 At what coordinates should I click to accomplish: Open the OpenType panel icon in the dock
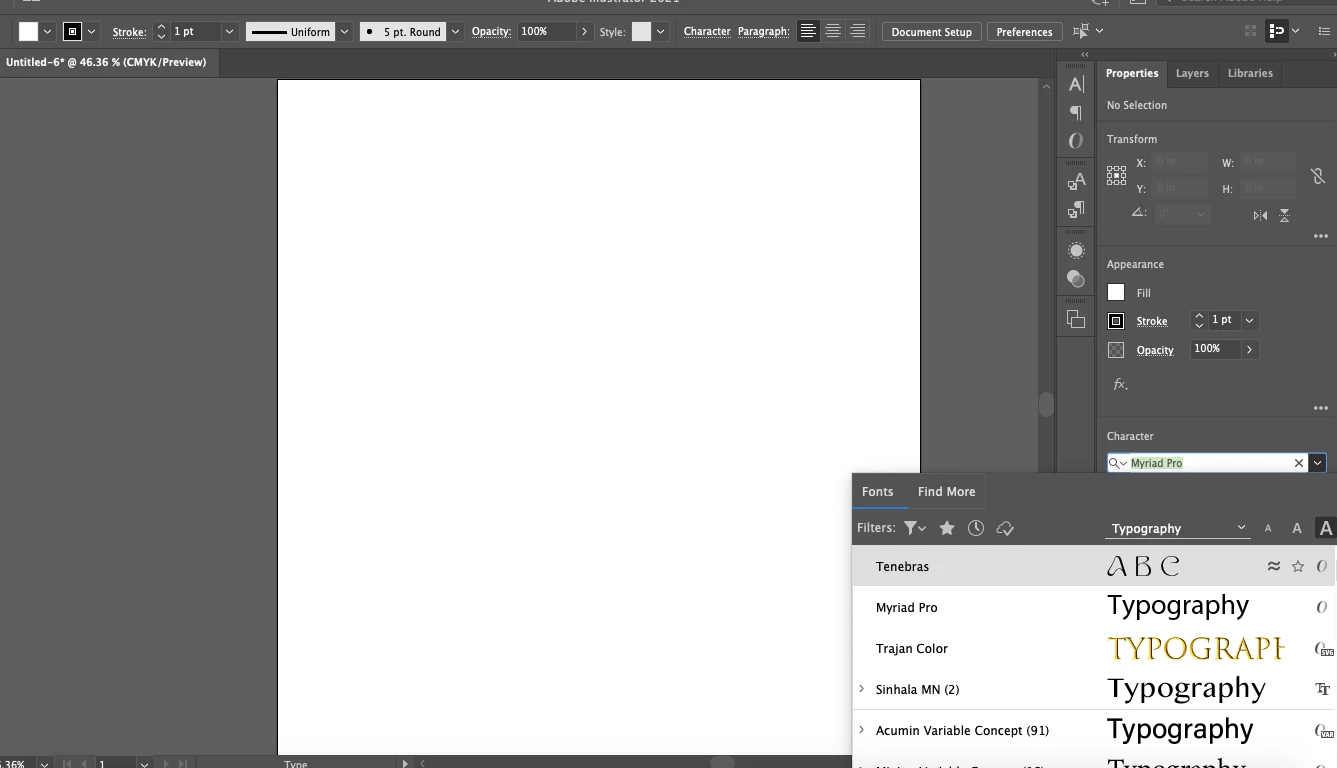pyautogui.click(x=1076, y=141)
